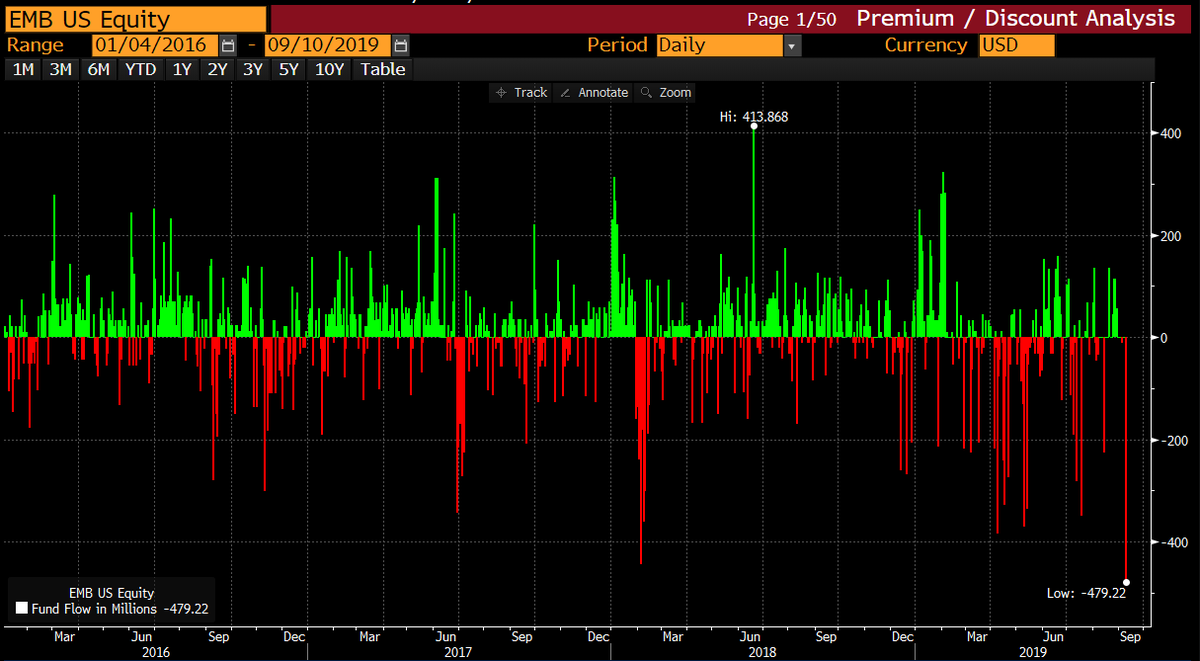Image resolution: width=1200 pixels, height=661 pixels.
Task: Select the YTD range tab
Action: [141, 69]
